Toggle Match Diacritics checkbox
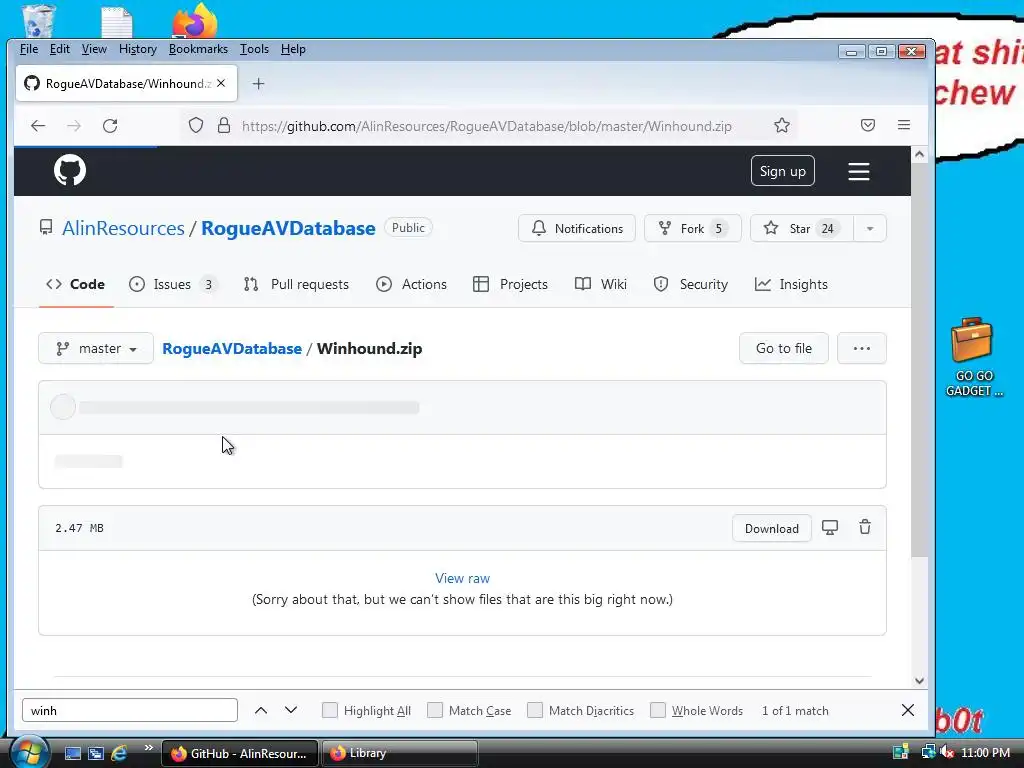 535,710
